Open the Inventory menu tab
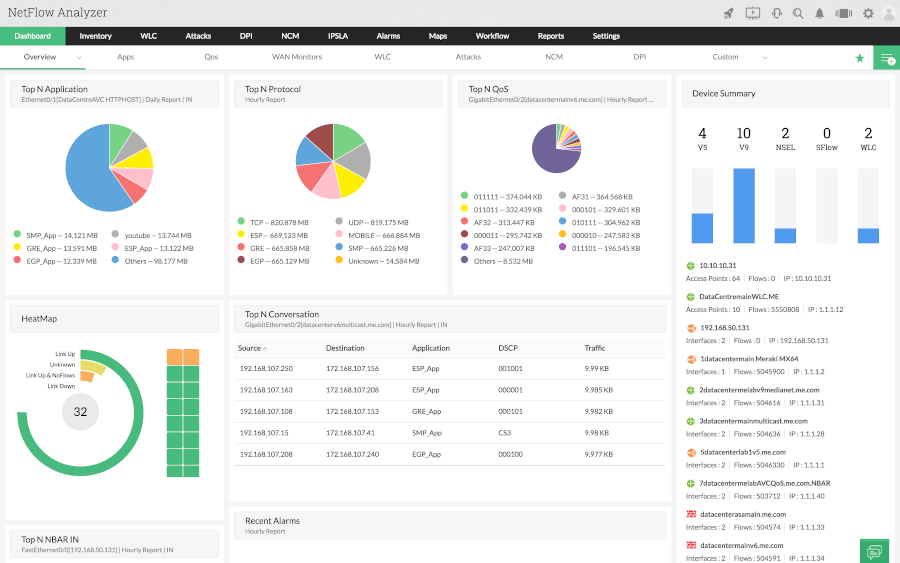Viewport: 900px width, 563px height. (96, 36)
